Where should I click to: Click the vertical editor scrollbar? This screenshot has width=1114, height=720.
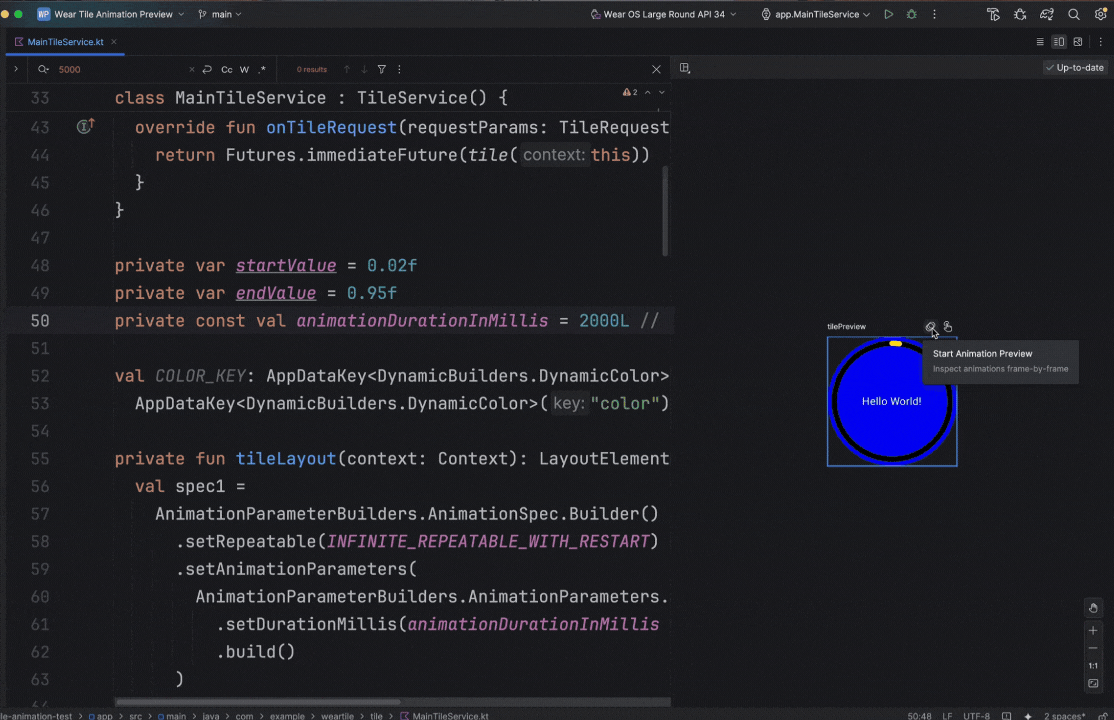pos(665,210)
